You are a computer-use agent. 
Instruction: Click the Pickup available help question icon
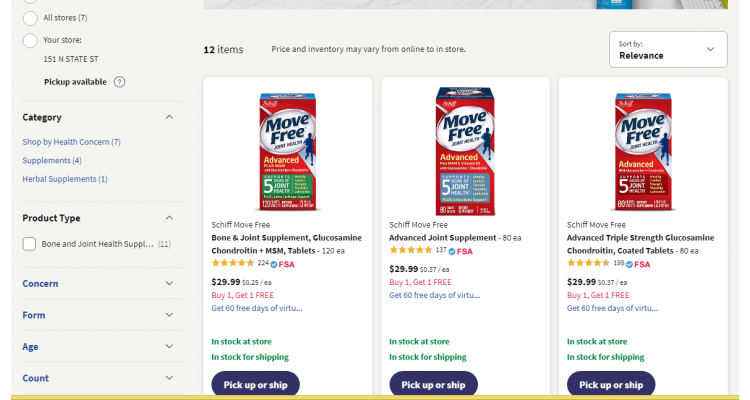click(x=120, y=82)
